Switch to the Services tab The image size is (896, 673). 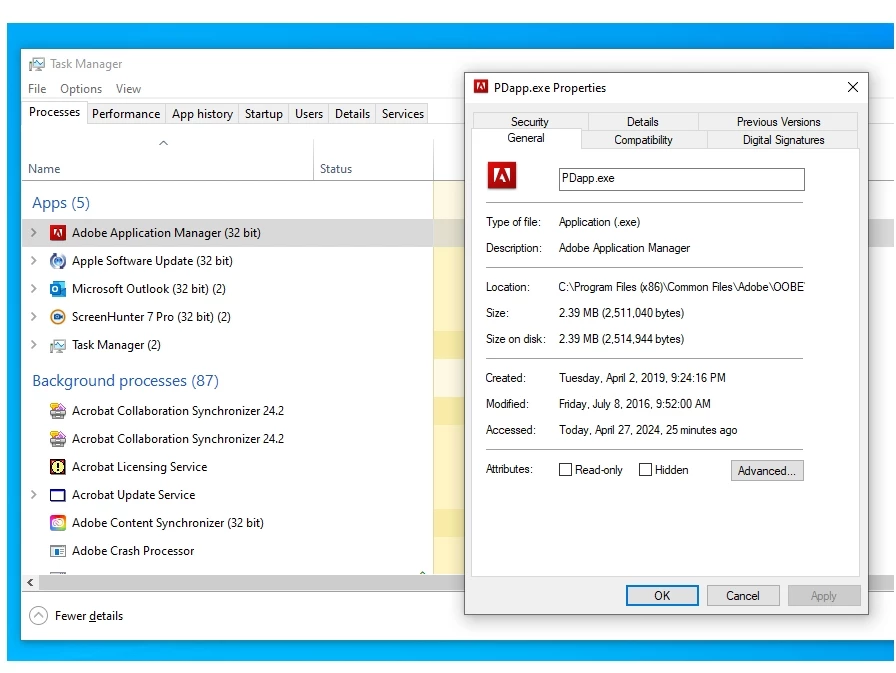pos(402,114)
